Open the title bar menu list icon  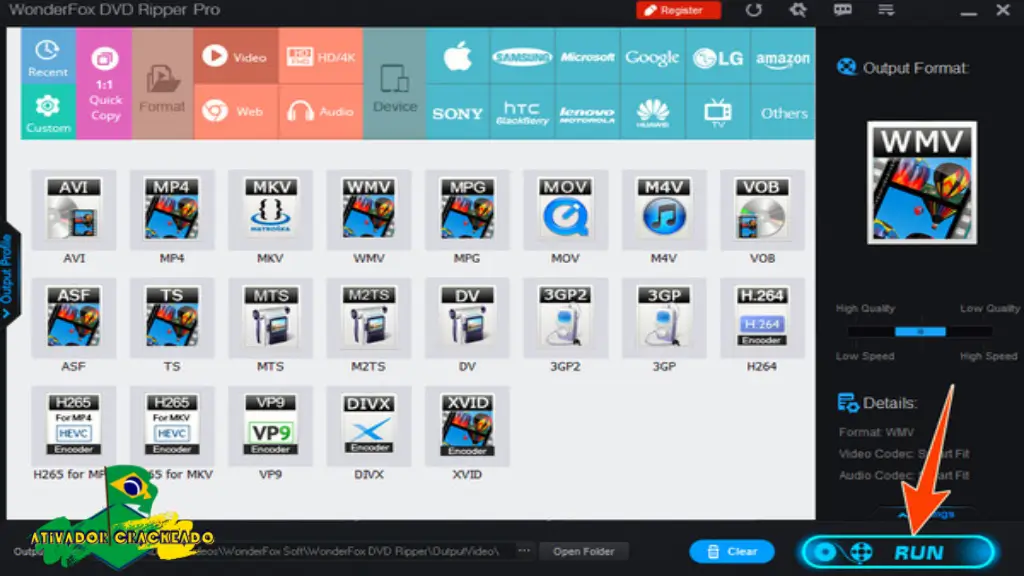[886, 10]
